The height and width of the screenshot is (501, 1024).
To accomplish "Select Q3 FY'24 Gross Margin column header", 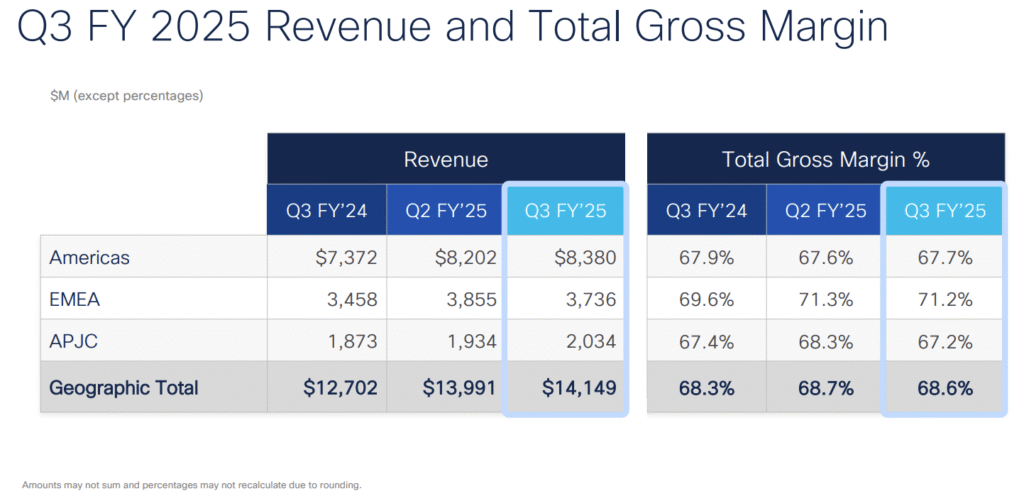I will coord(706,211).
